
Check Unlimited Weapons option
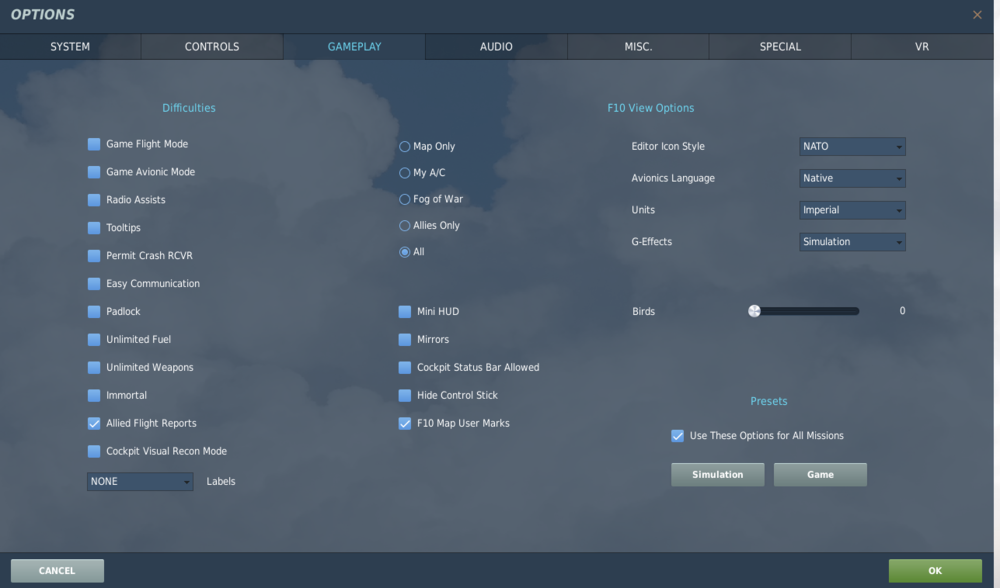(94, 367)
